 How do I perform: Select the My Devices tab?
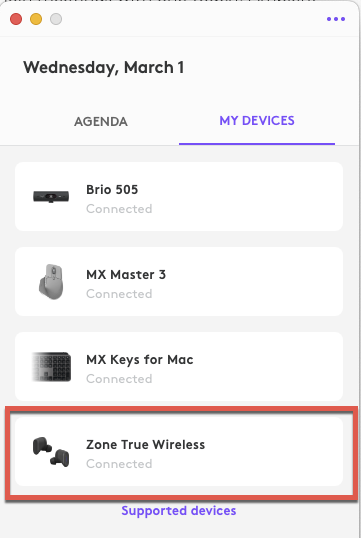[257, 121]
